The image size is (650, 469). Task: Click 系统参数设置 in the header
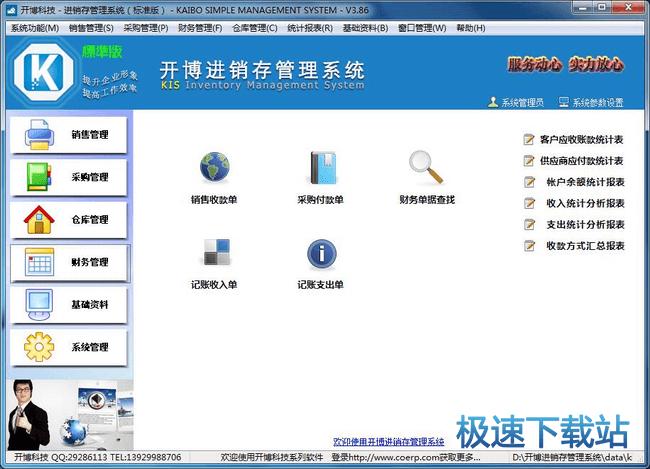pyautogui.click(x=597, y=103)
